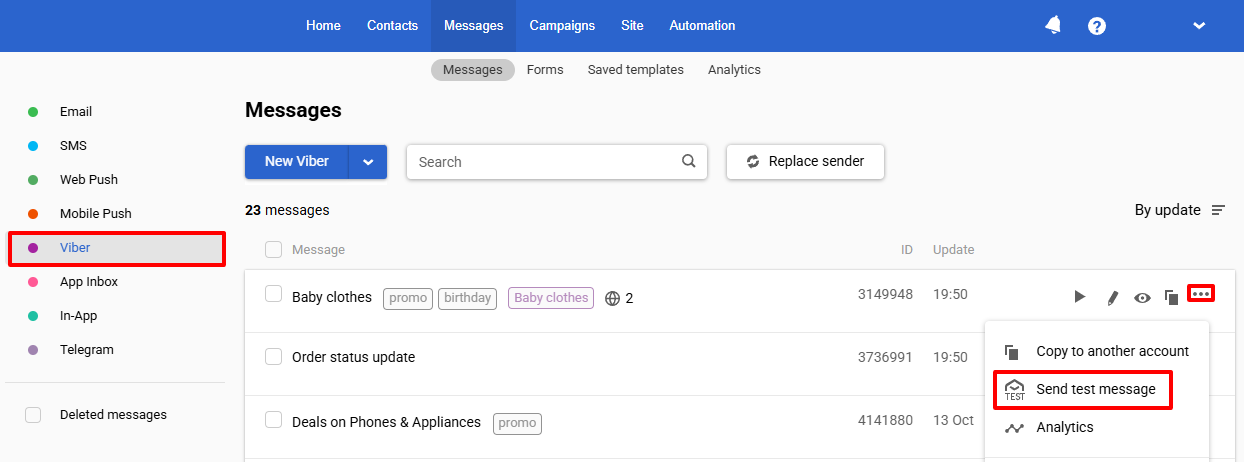The width and height of the screenshot is (1244, 462).
Task: Go to Home in top navigation
Action: click(x=323, y=26)
